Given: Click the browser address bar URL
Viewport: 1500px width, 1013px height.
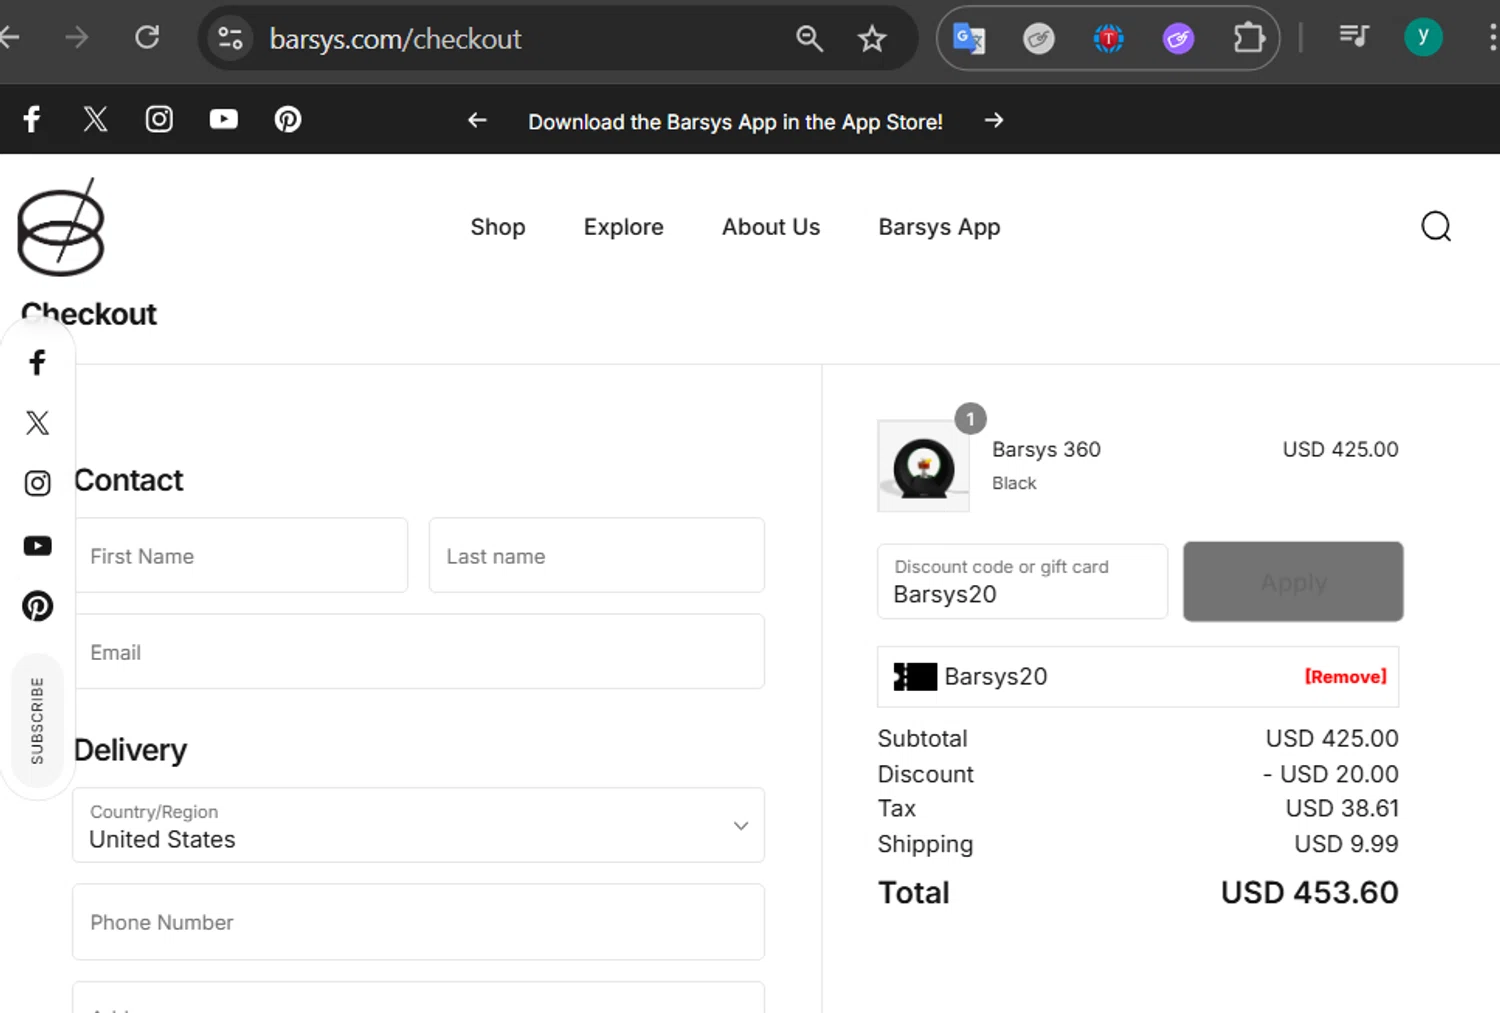Looking at the screenshot, I should 395,39.
